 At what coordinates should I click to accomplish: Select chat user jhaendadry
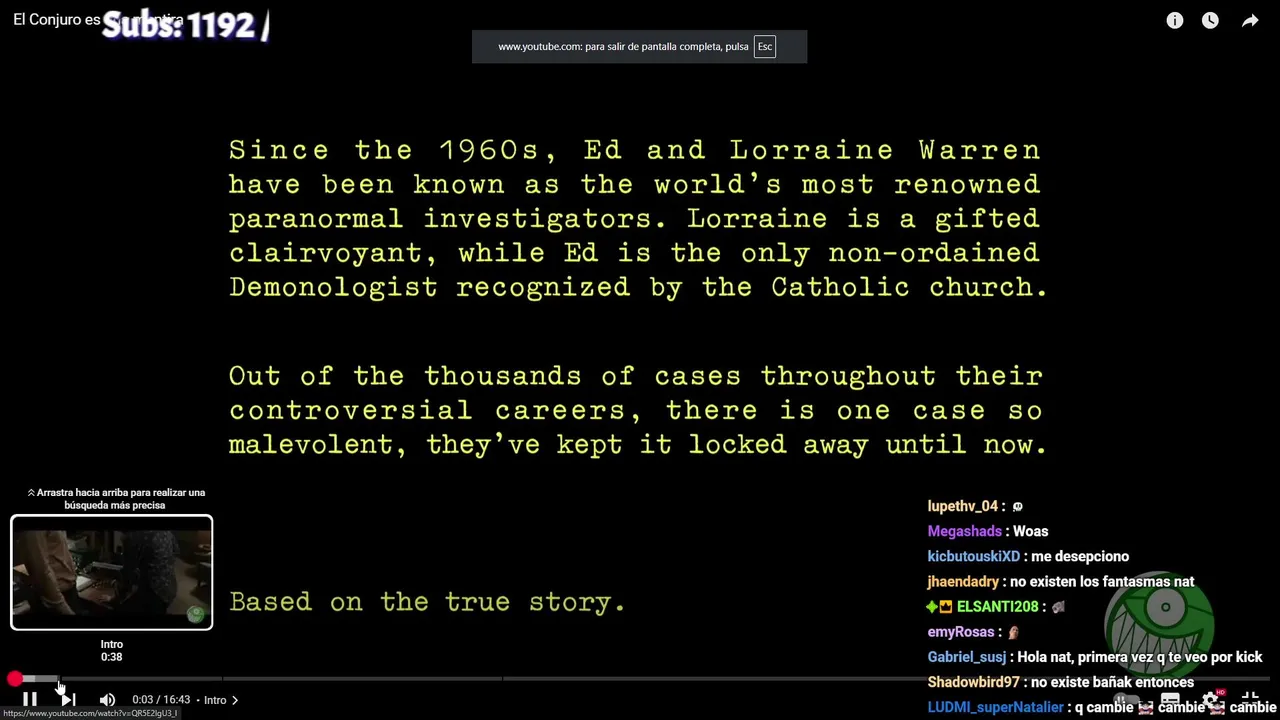pos(963,581)
